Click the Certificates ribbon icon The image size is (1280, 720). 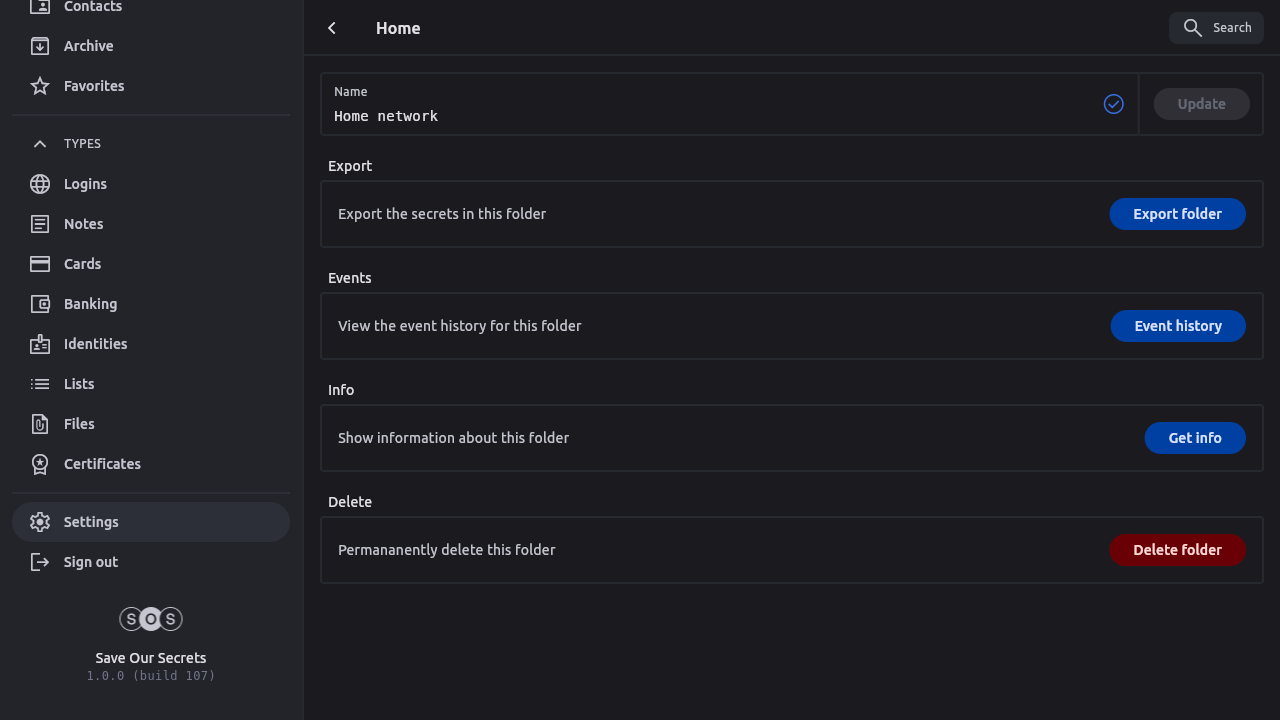pyautogui.click(x=40, y=464)
